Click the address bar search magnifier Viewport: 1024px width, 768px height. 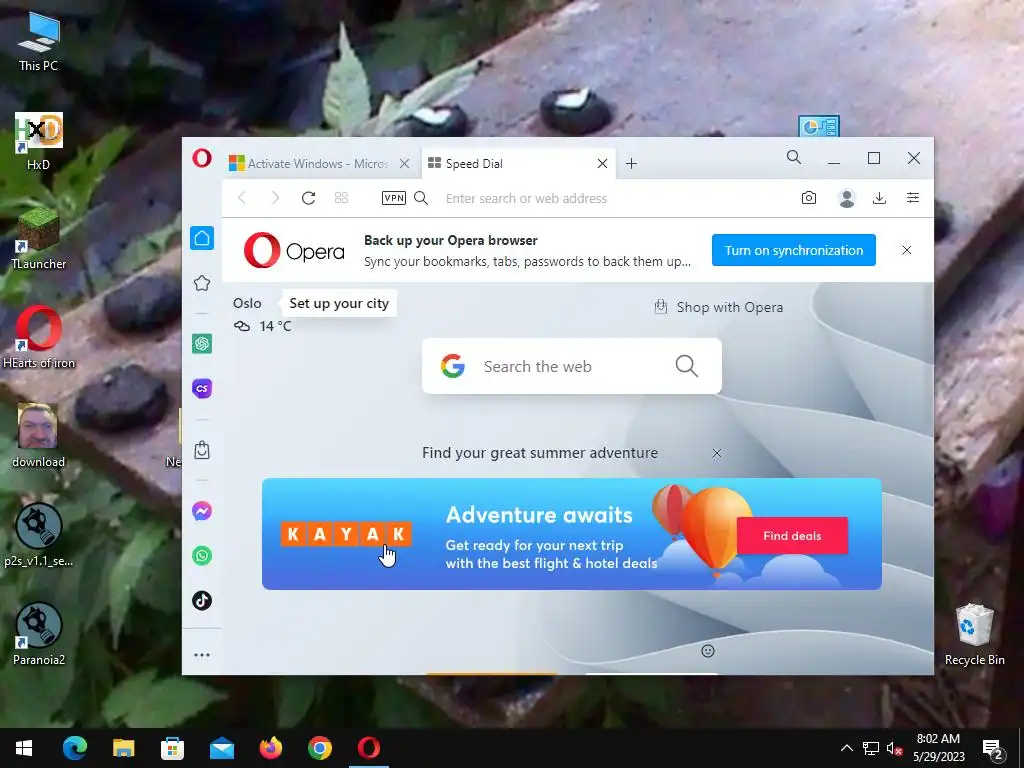click(x=421, y=198)
